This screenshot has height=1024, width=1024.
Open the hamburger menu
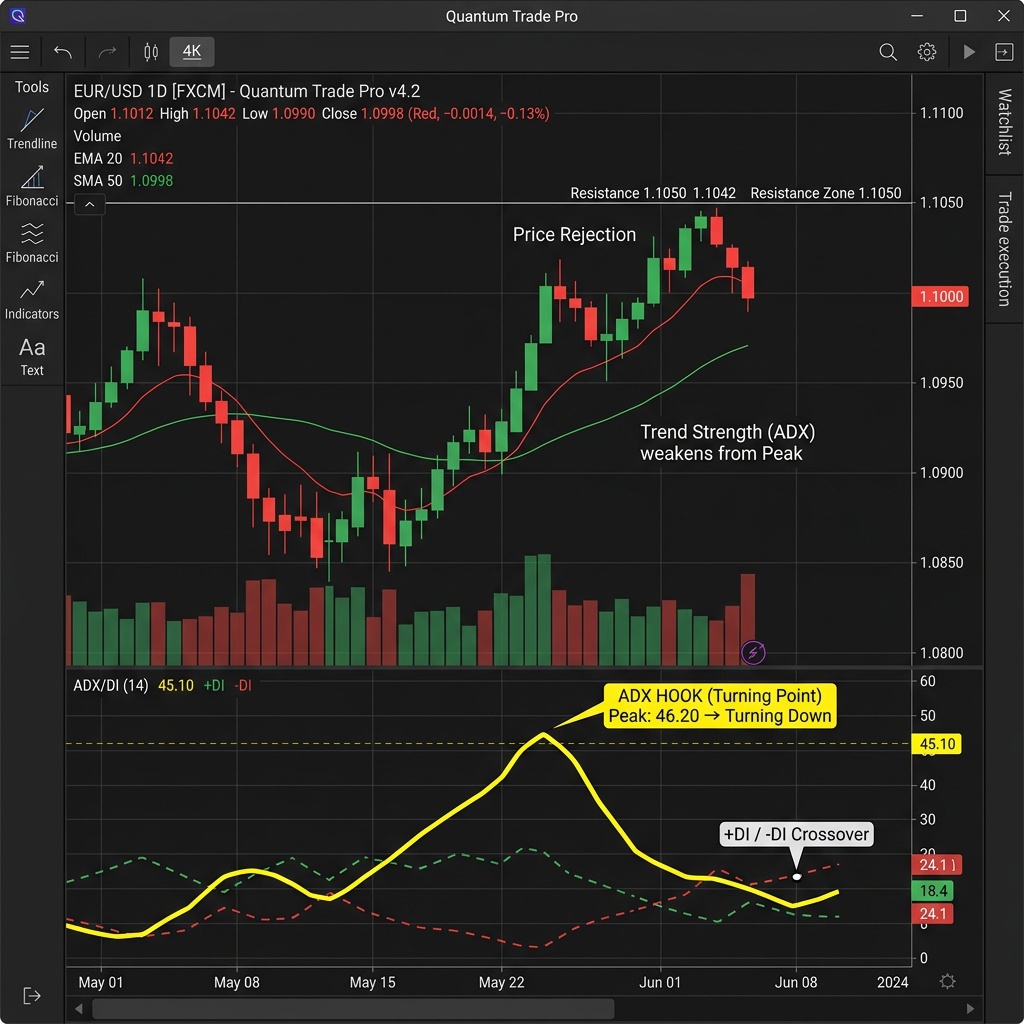point(20,52)
